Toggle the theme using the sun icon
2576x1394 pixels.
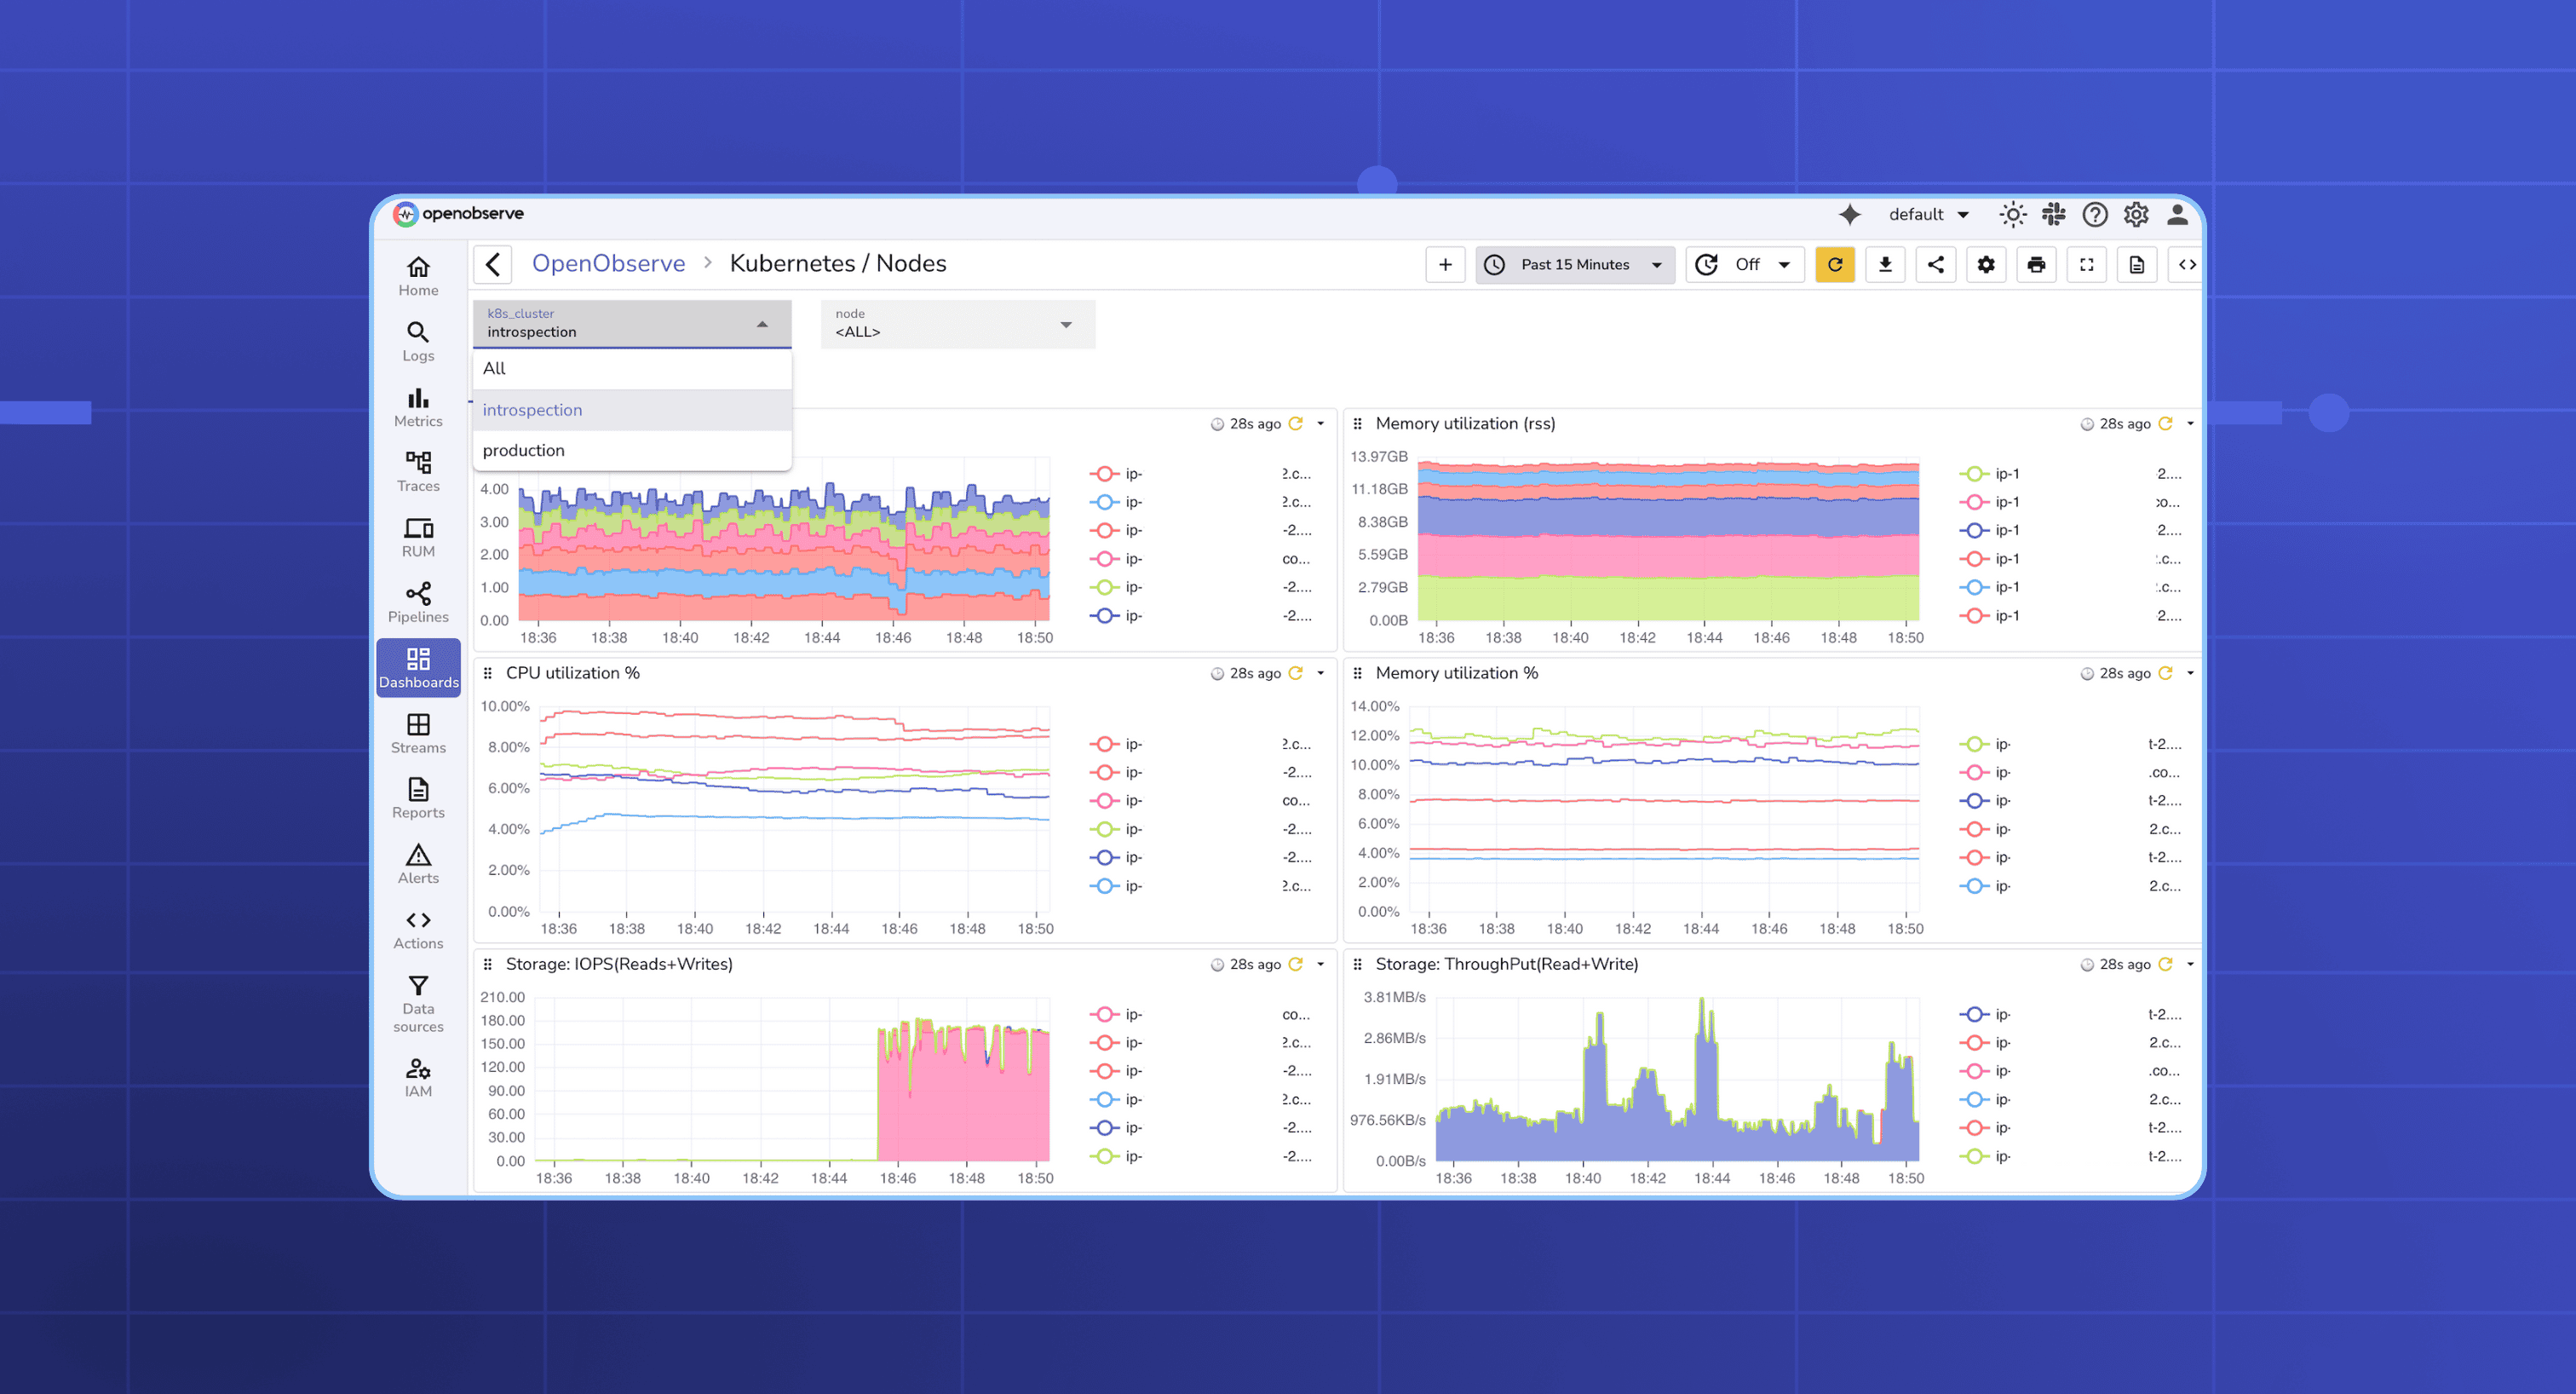pyautogui.click(x=2012, y=214)
